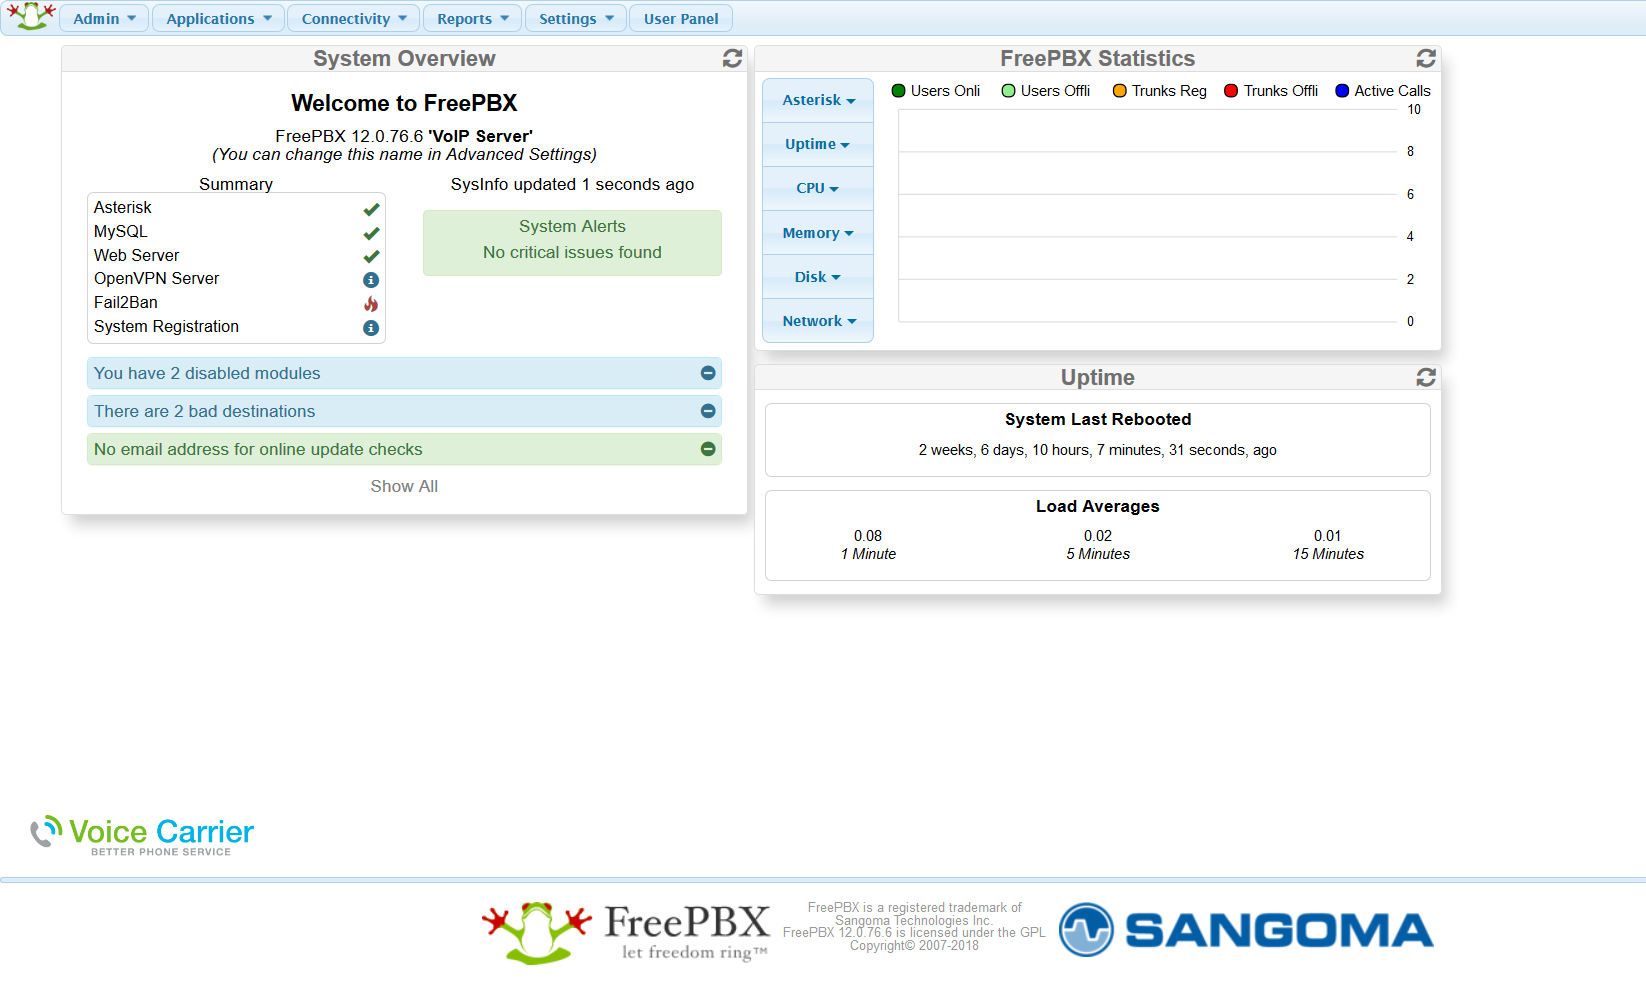Click the 'SysInfo updated' timestamp text
Image resolution: width=1646 pixels, height=995 pixels.
pyautogui.click(x=572, y=184)
